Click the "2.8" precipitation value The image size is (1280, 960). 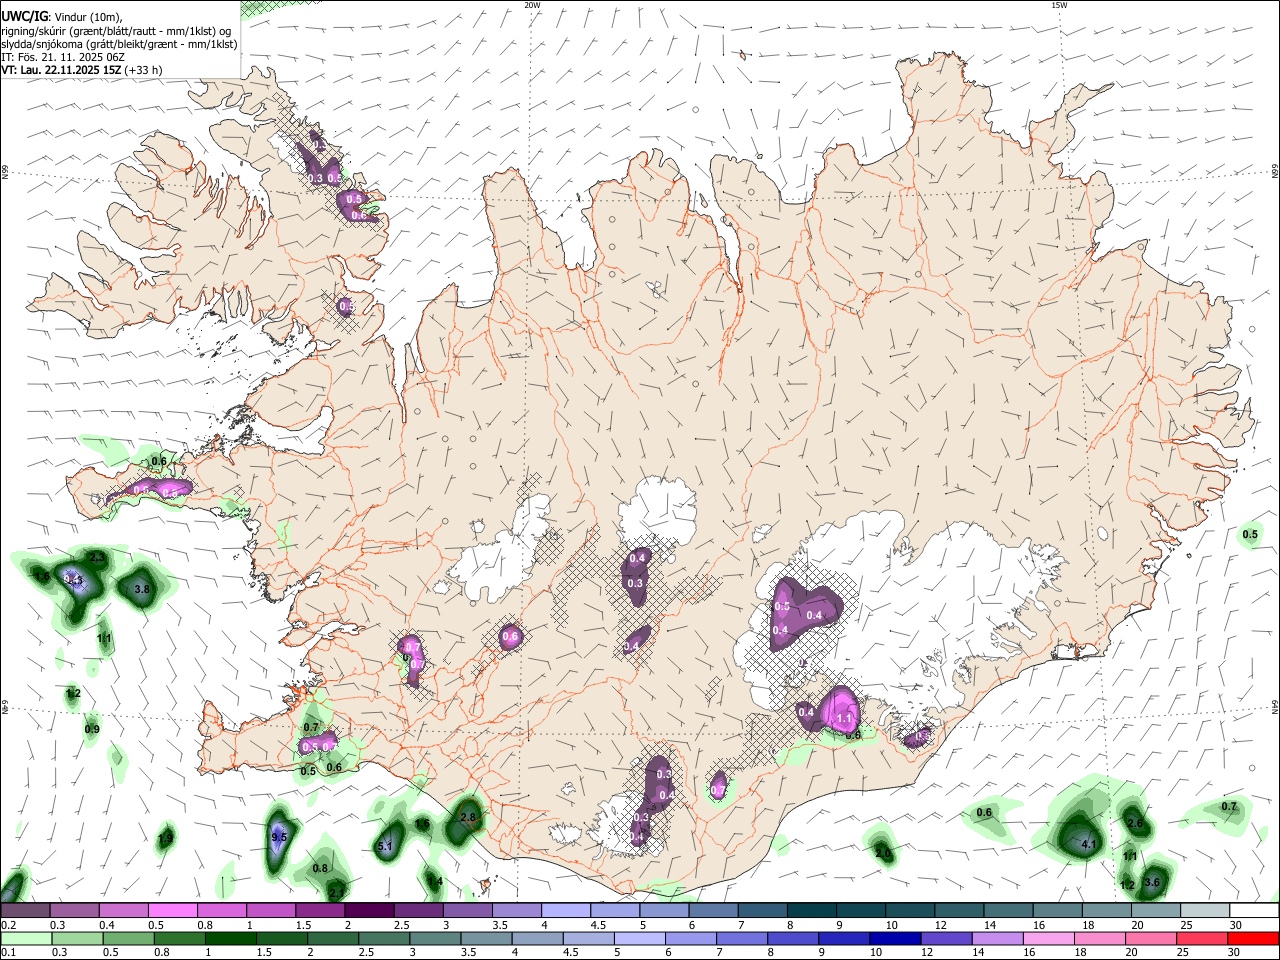pos(468,817)
